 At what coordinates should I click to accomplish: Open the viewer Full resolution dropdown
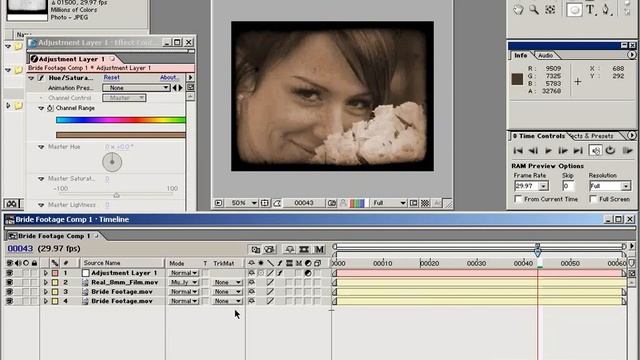389,203
